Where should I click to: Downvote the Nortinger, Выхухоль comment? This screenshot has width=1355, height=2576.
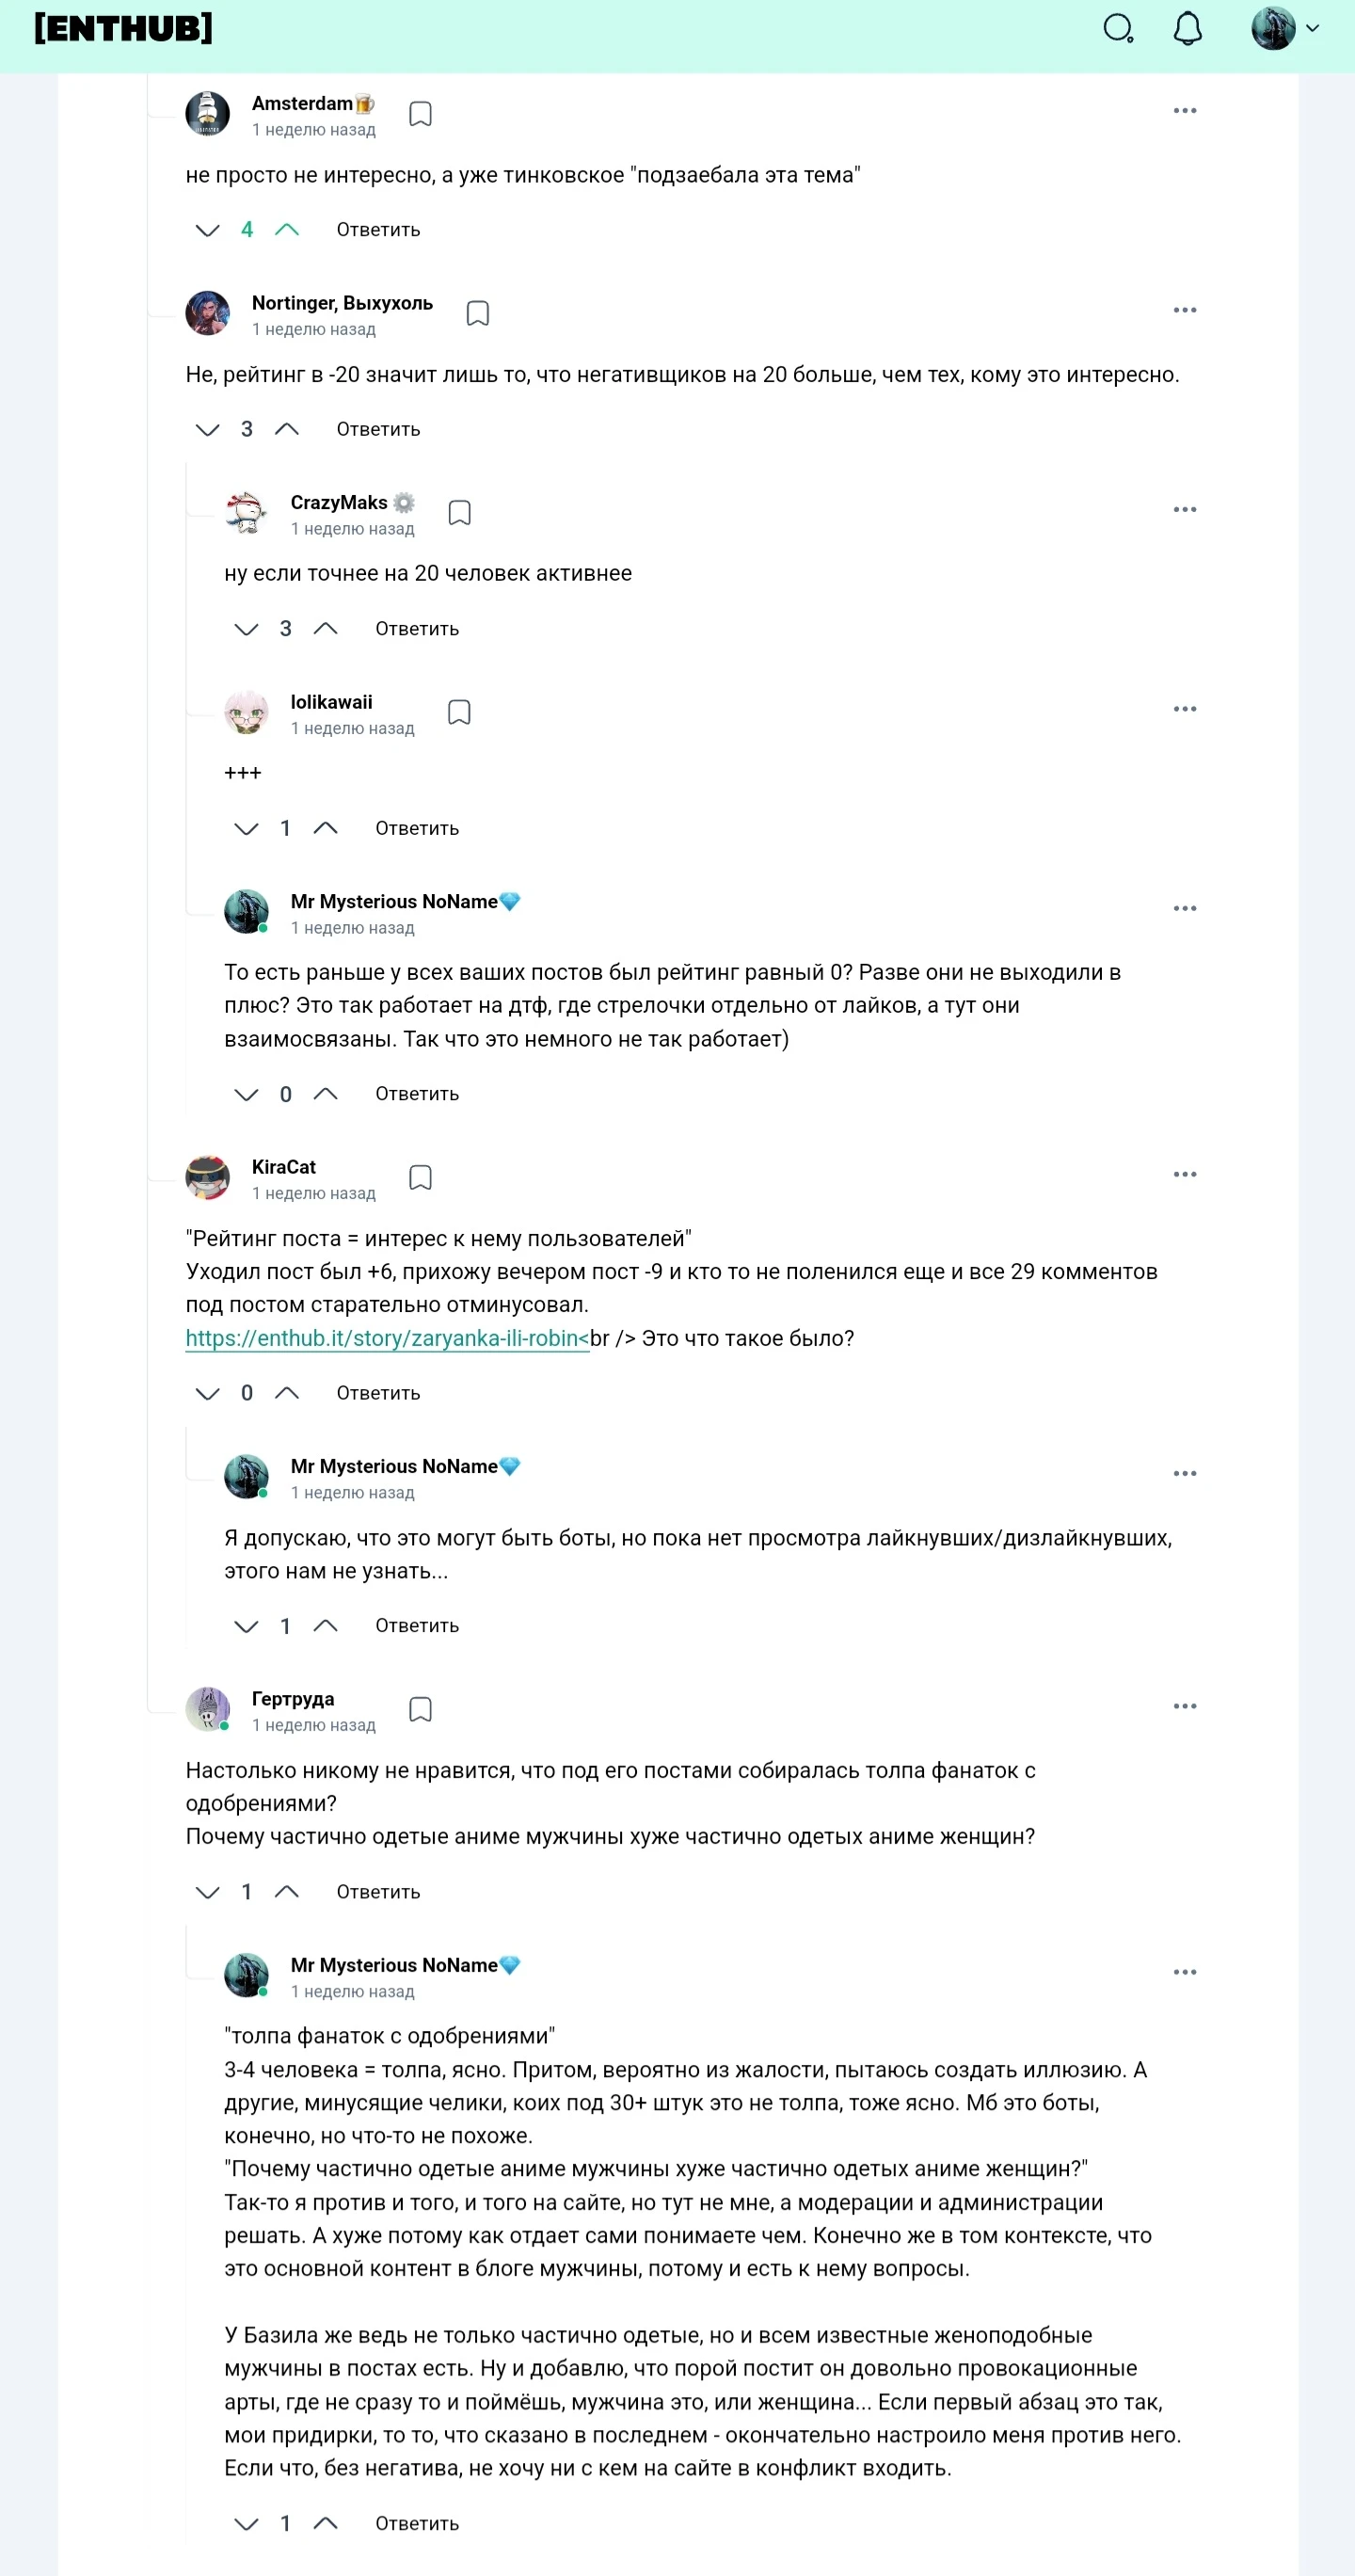pyautogui.click(x=207, y=430)
